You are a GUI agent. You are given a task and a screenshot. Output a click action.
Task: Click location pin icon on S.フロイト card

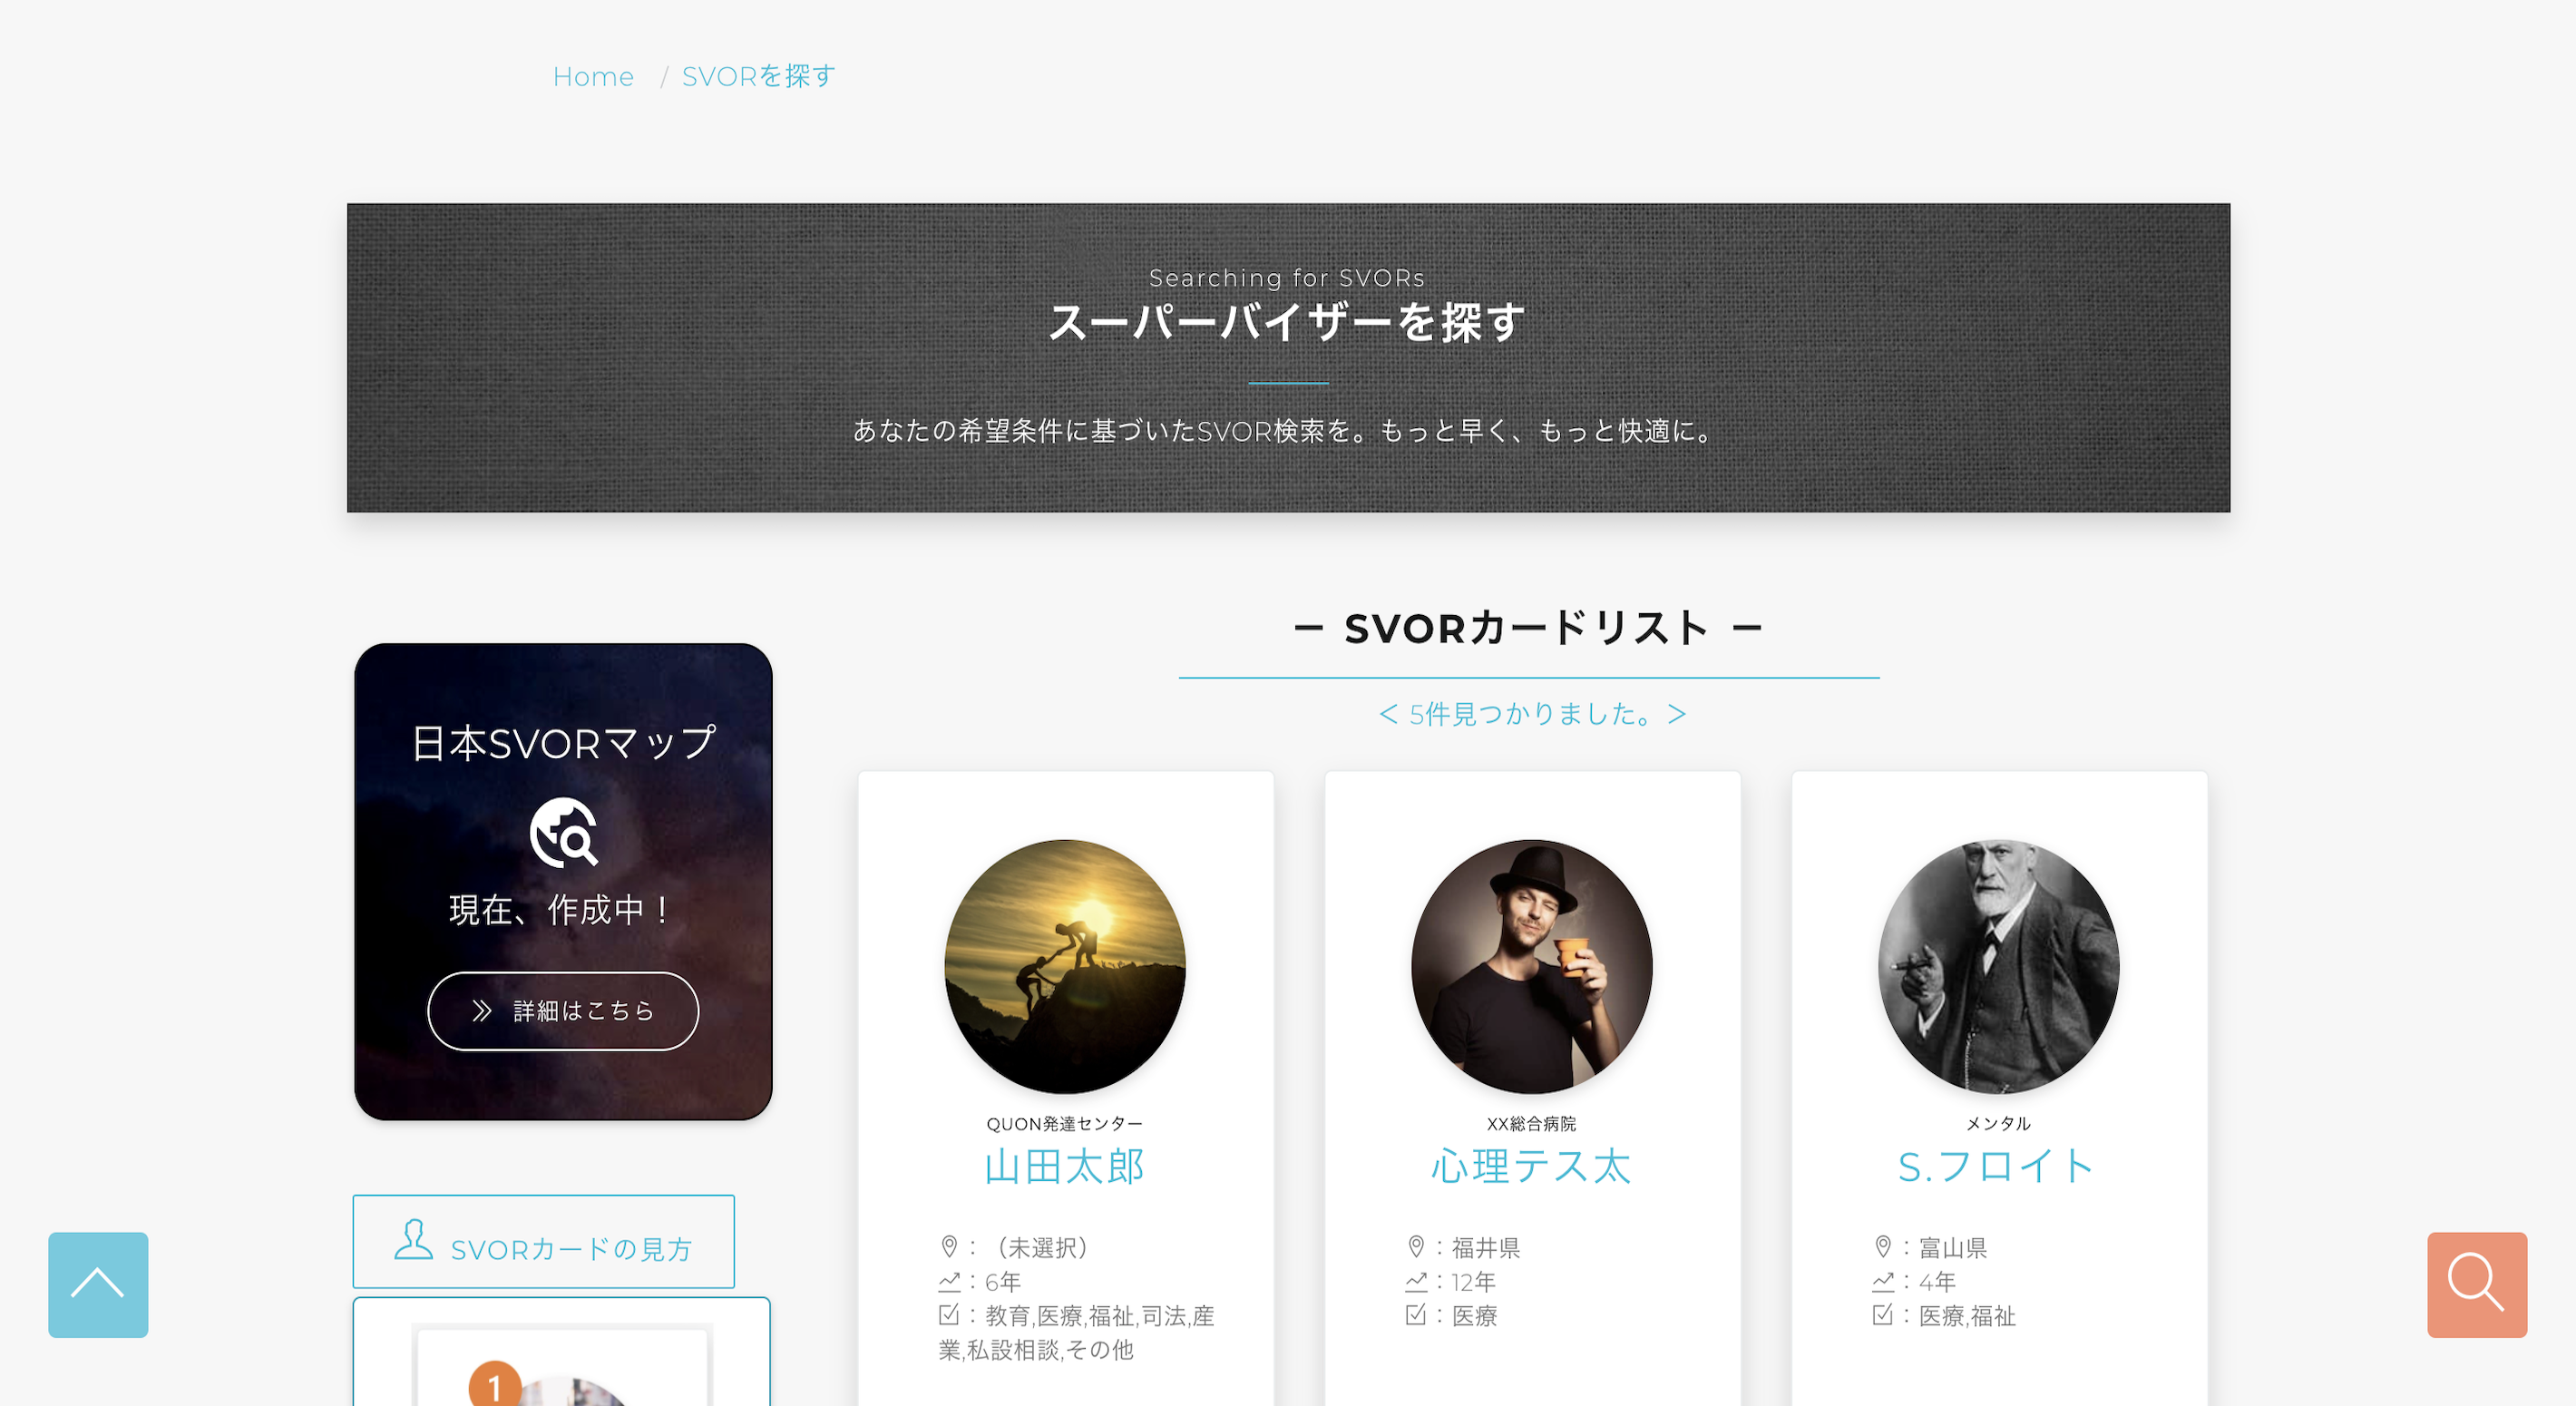pos(1883,1247)
